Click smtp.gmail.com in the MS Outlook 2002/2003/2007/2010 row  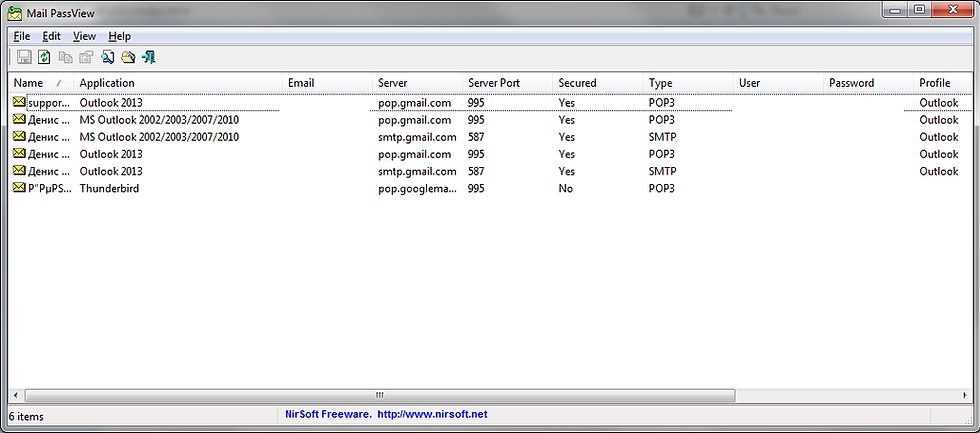tap(418, 137)
